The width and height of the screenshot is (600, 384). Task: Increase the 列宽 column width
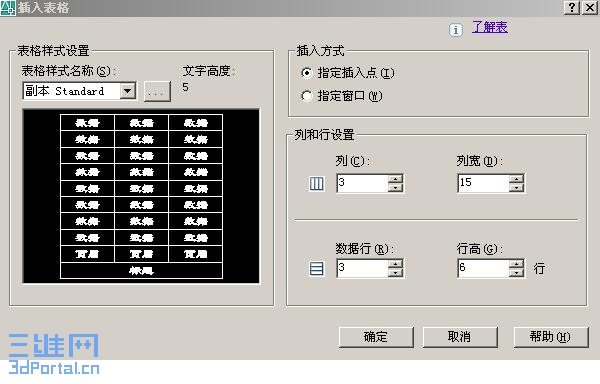[x=516, y=179]
